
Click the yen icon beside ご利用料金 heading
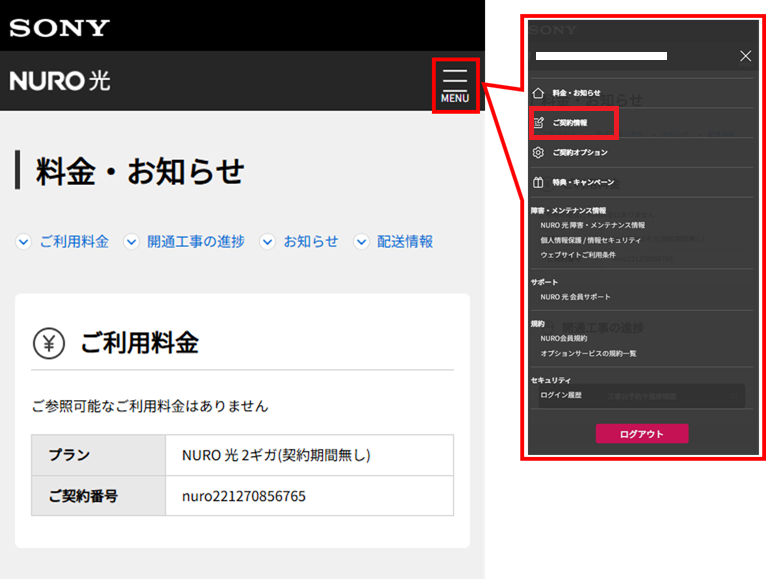49,343
